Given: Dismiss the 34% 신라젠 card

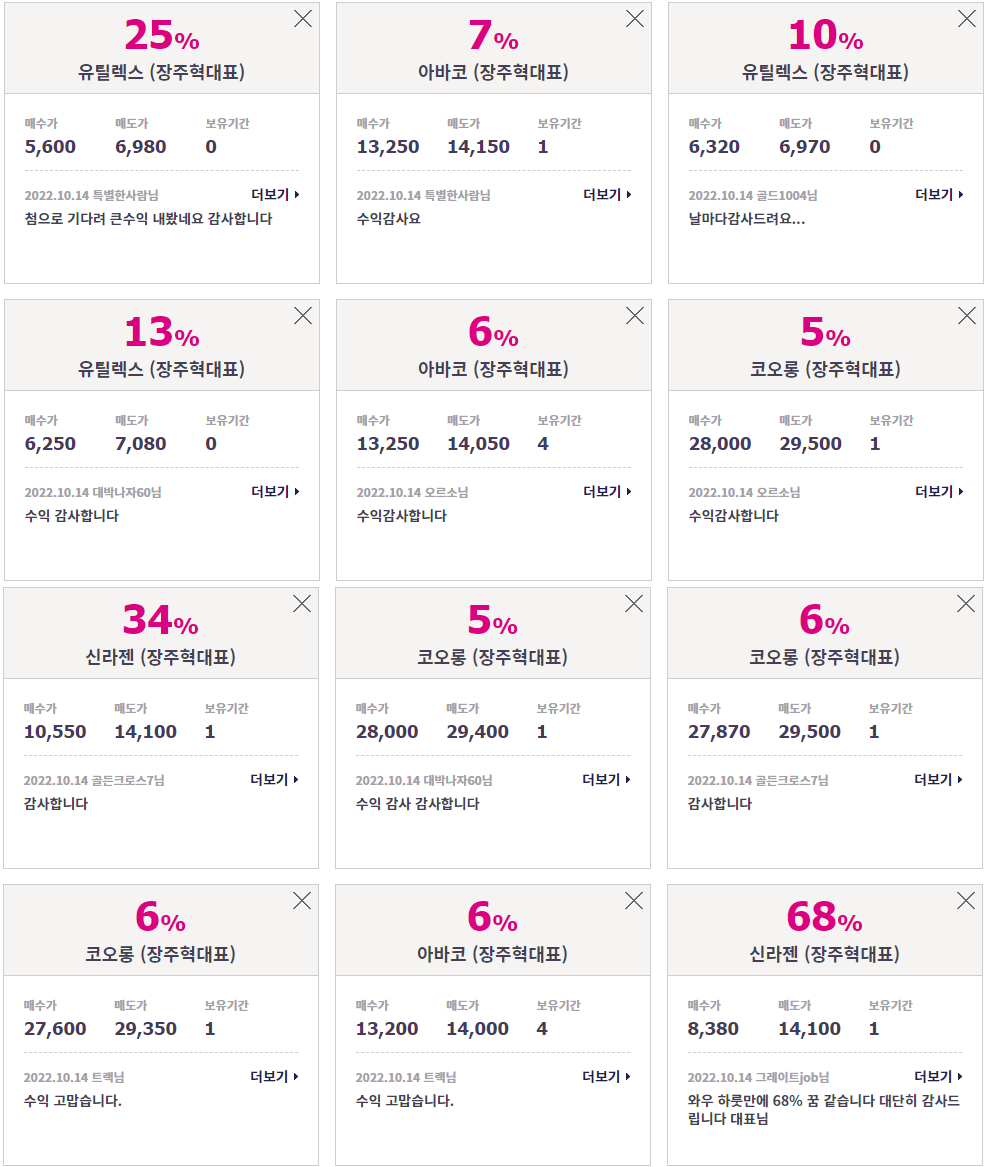Looking at the screenshot, I should 302,604.
